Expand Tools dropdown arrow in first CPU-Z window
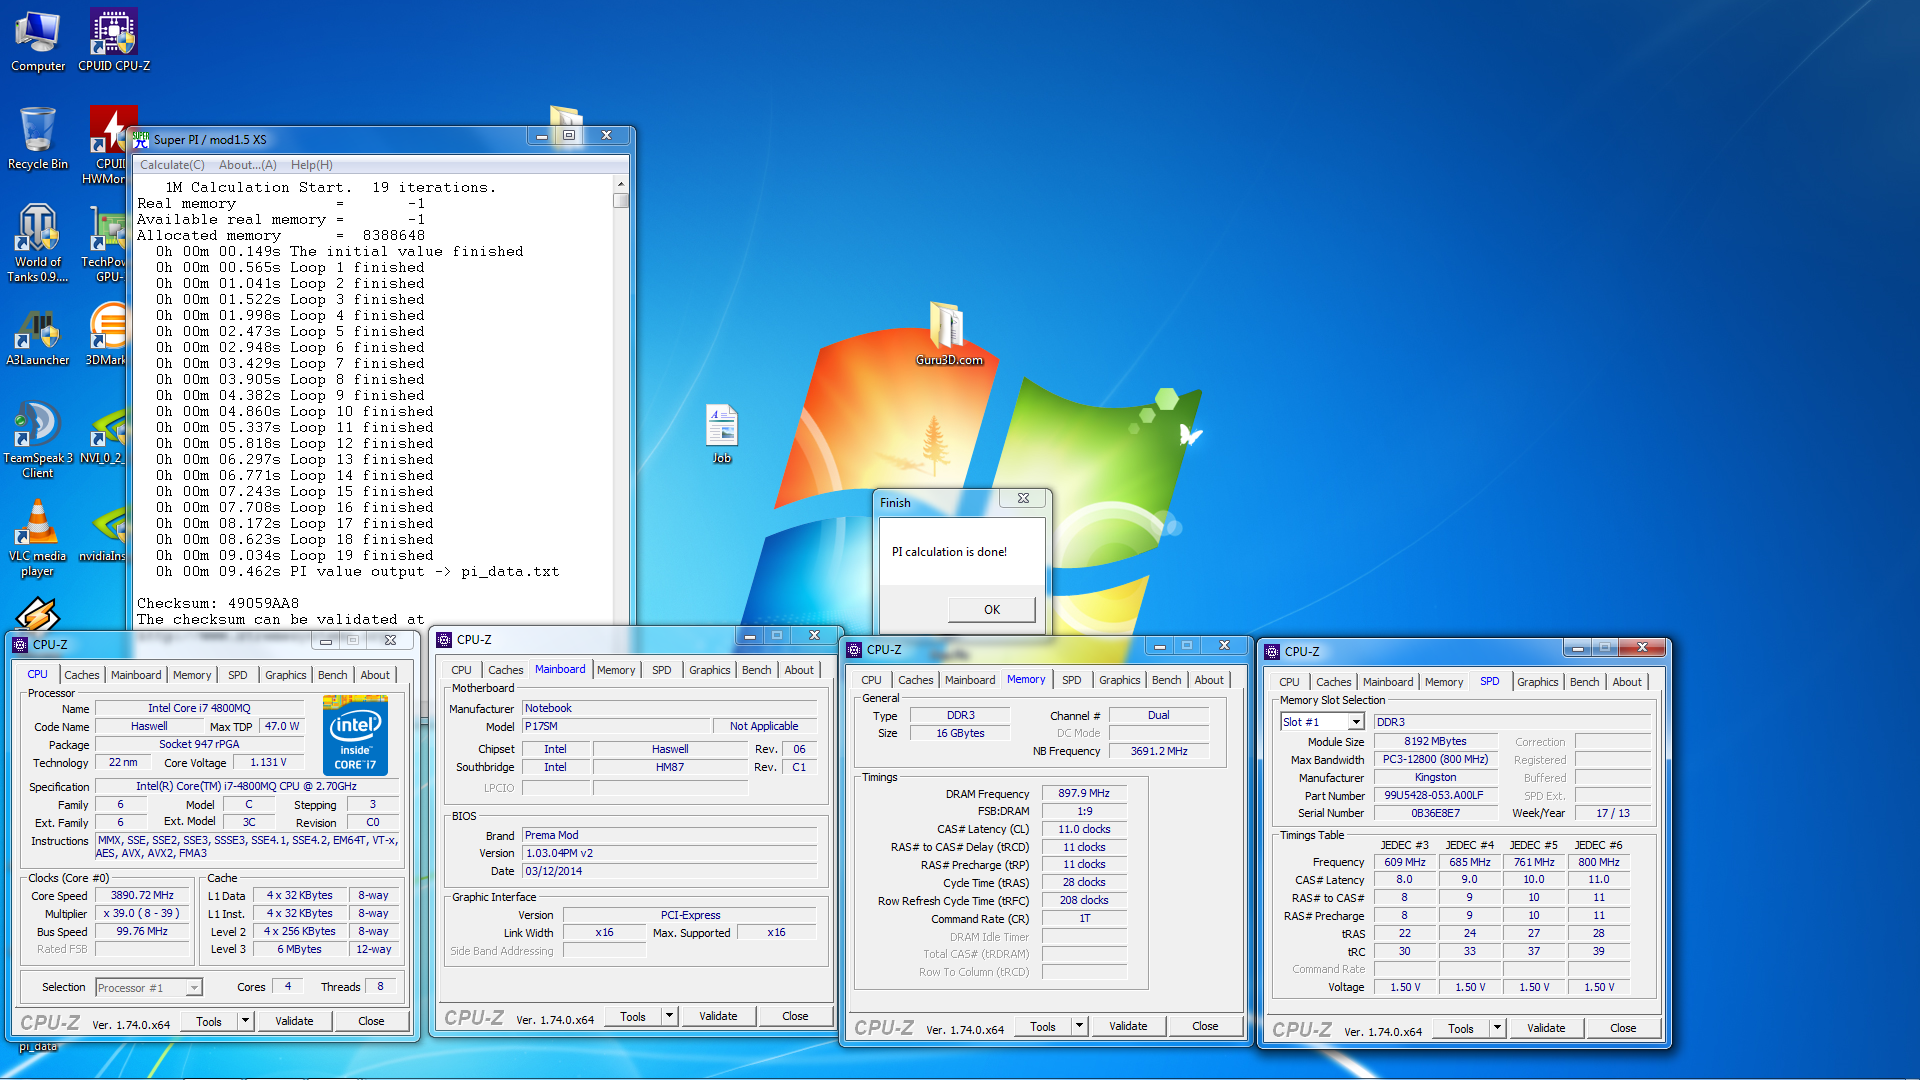Viewport: 1920px width, 1080px height. (245, 1021)
